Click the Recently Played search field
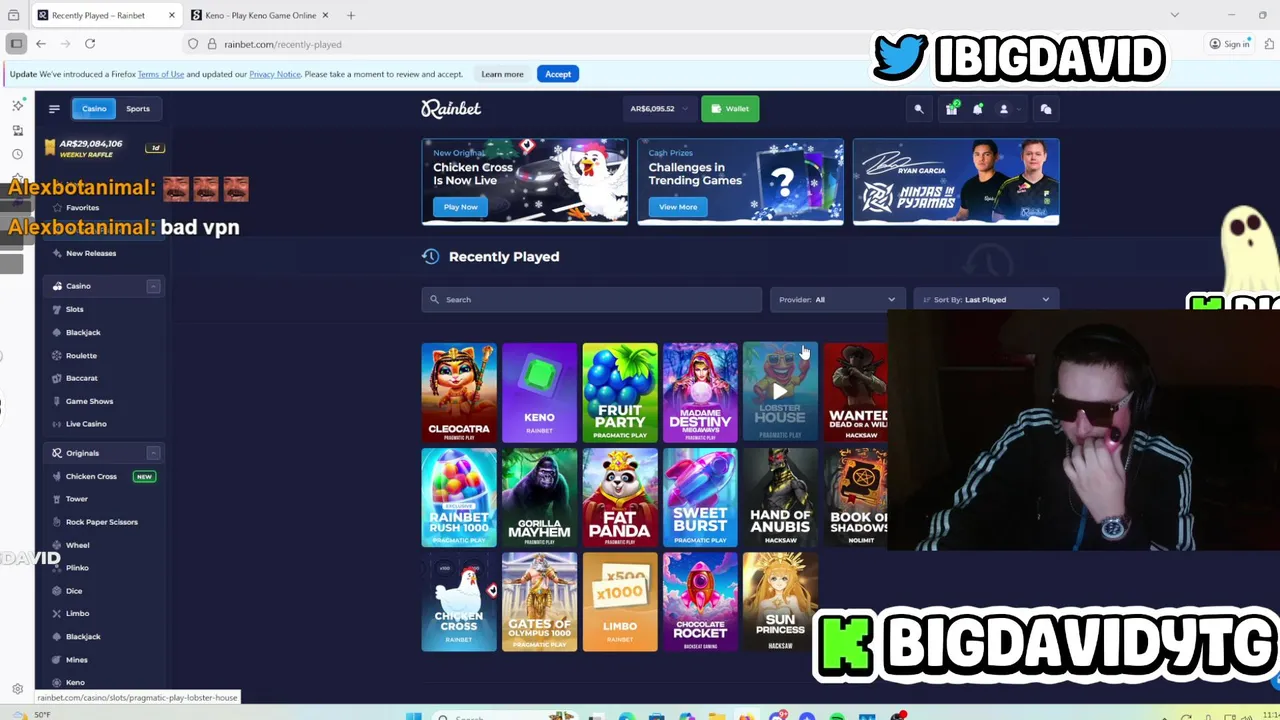This screenshot has height=720, width=1280. click(x=591, y=299)
